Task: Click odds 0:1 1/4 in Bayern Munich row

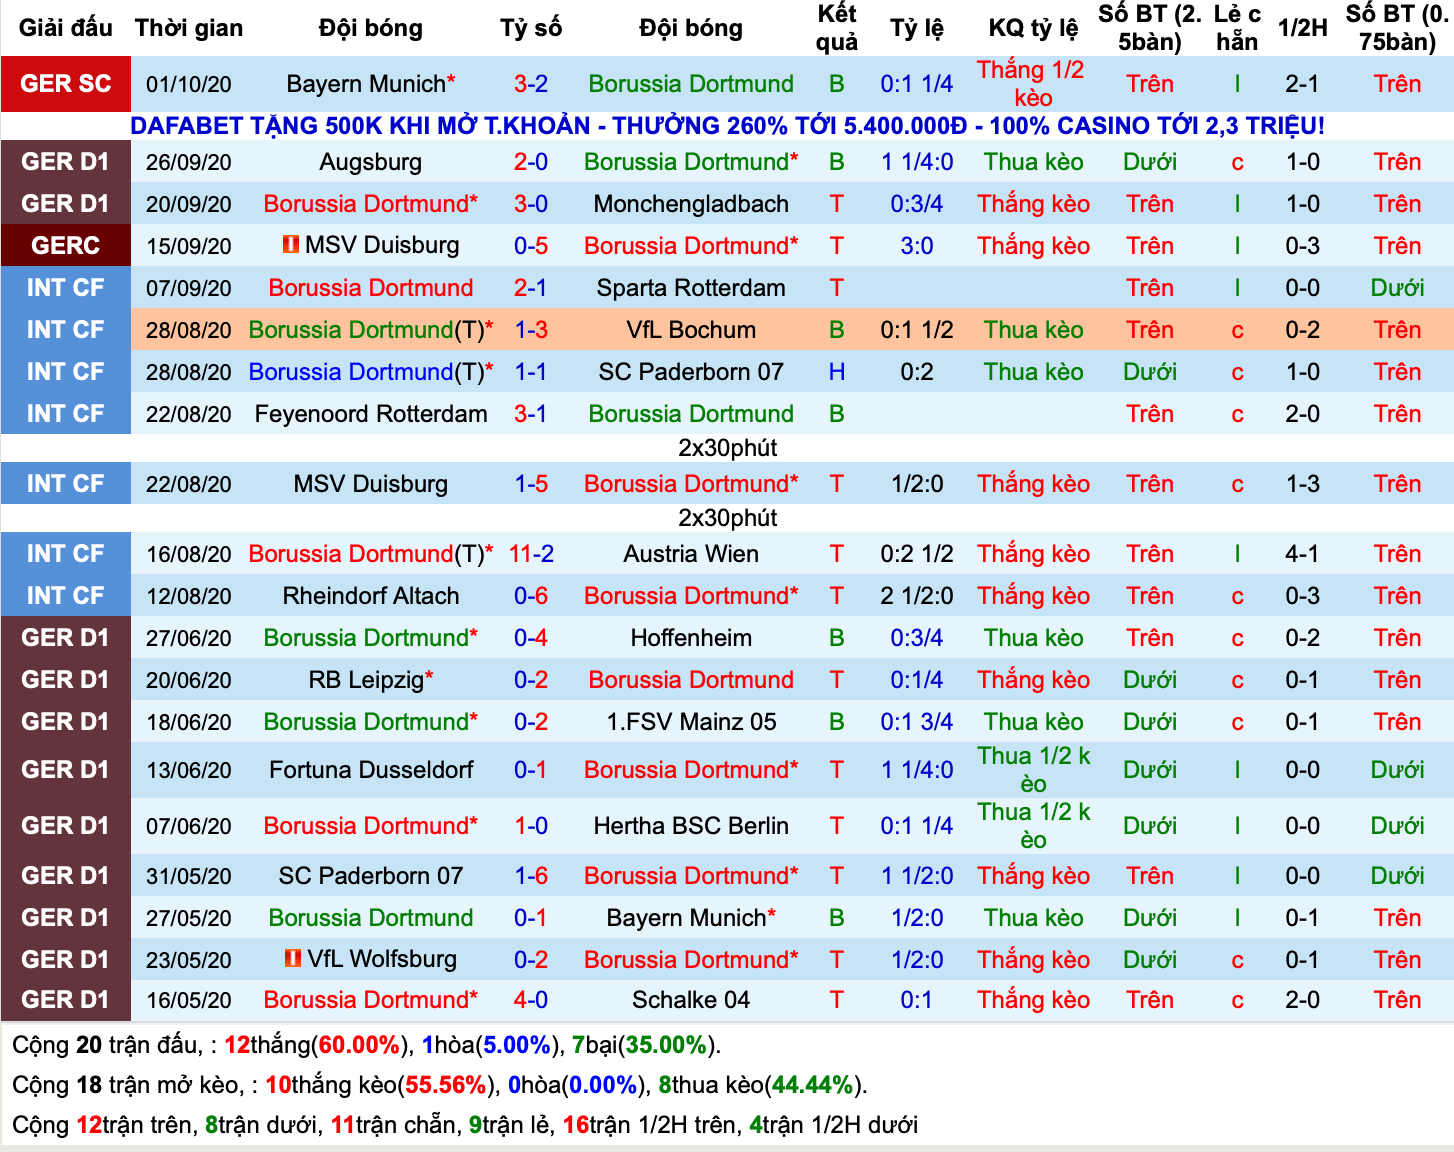Action: pyautogui.click(x=917, y=84)
